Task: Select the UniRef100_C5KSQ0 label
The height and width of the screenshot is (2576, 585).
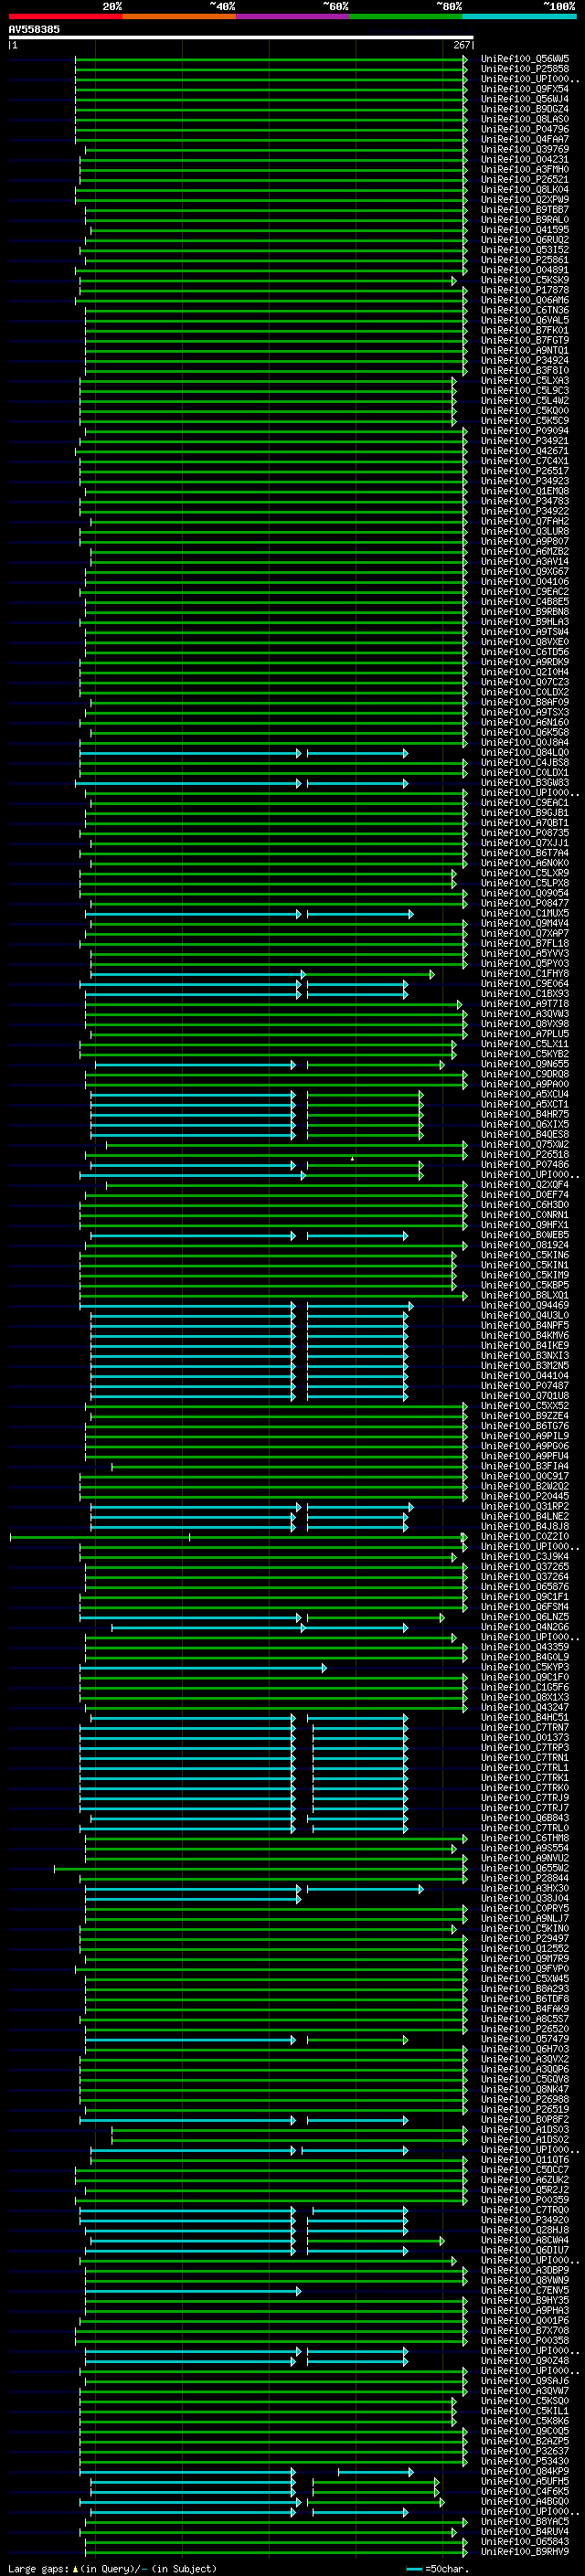Action: coord(525,2401)
